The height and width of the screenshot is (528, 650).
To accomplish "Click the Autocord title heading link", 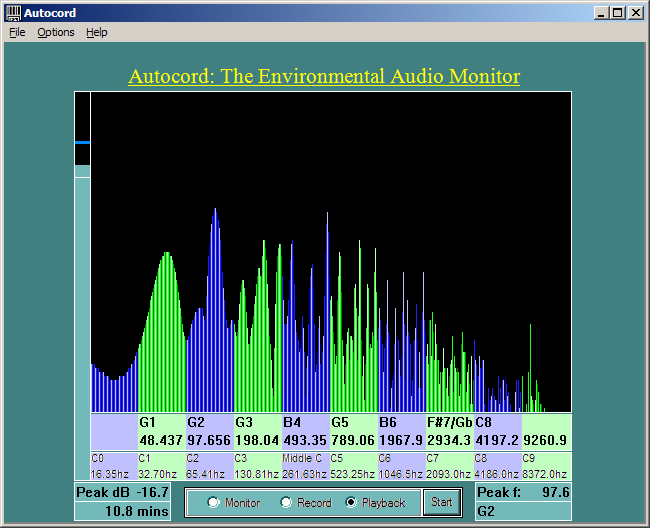I will [x=324, y=76].
